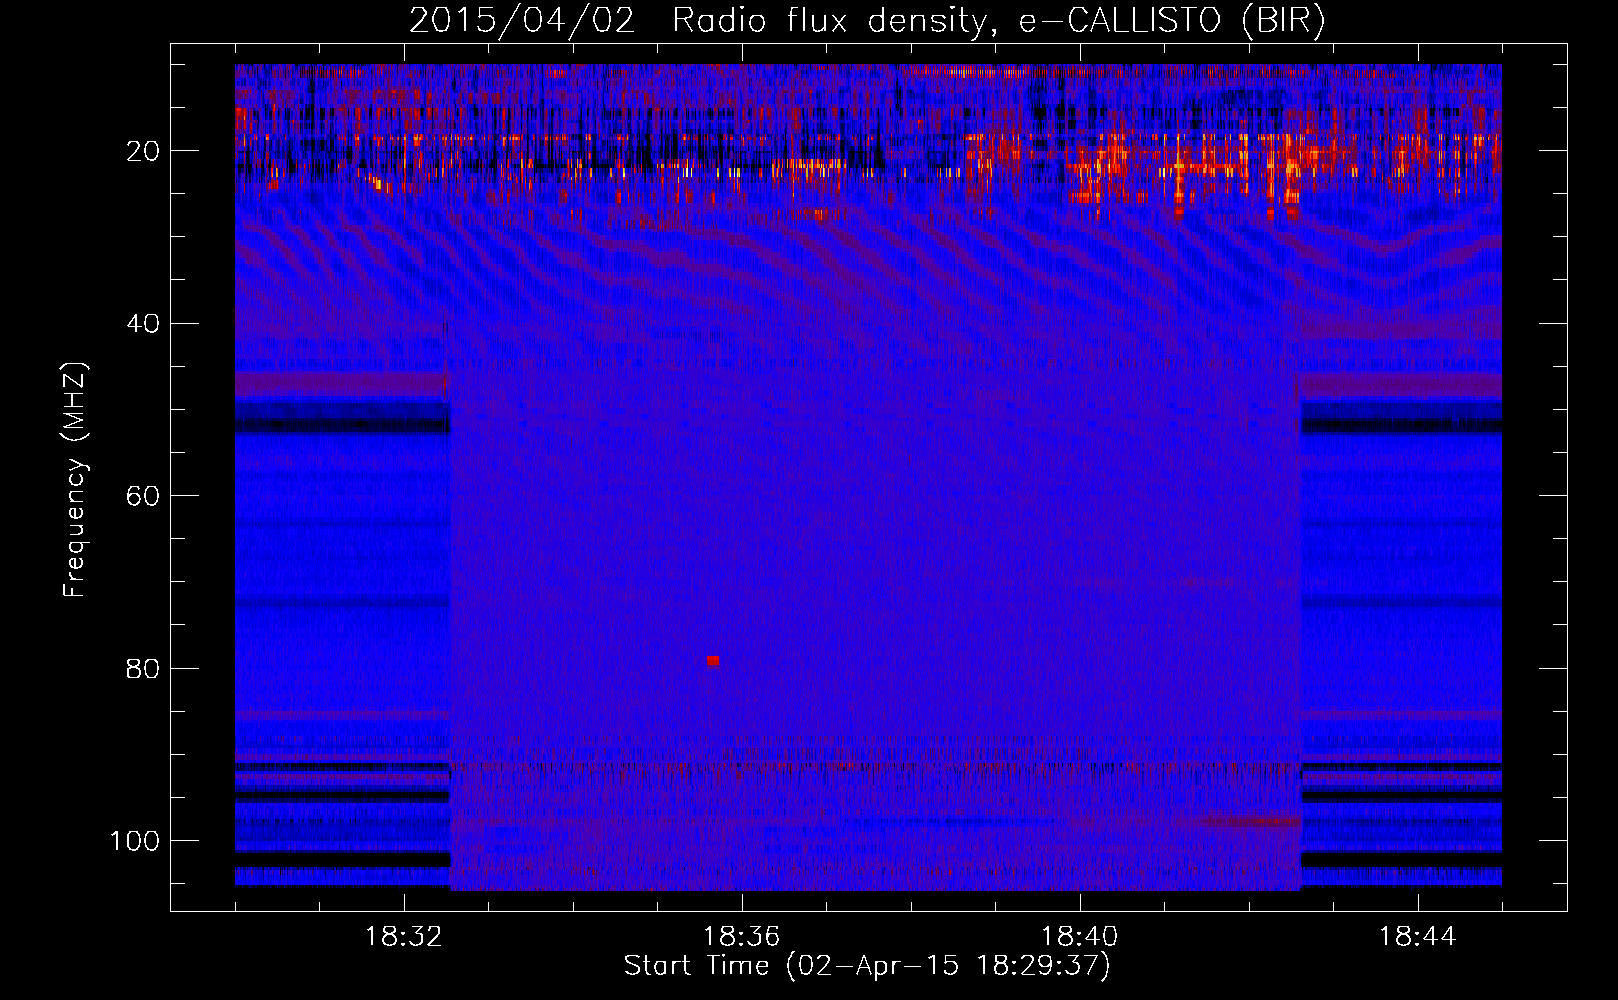Click the 80 frequency axis label
The height and width of the screenshot is (1000, 1618).
click(144, 668)
